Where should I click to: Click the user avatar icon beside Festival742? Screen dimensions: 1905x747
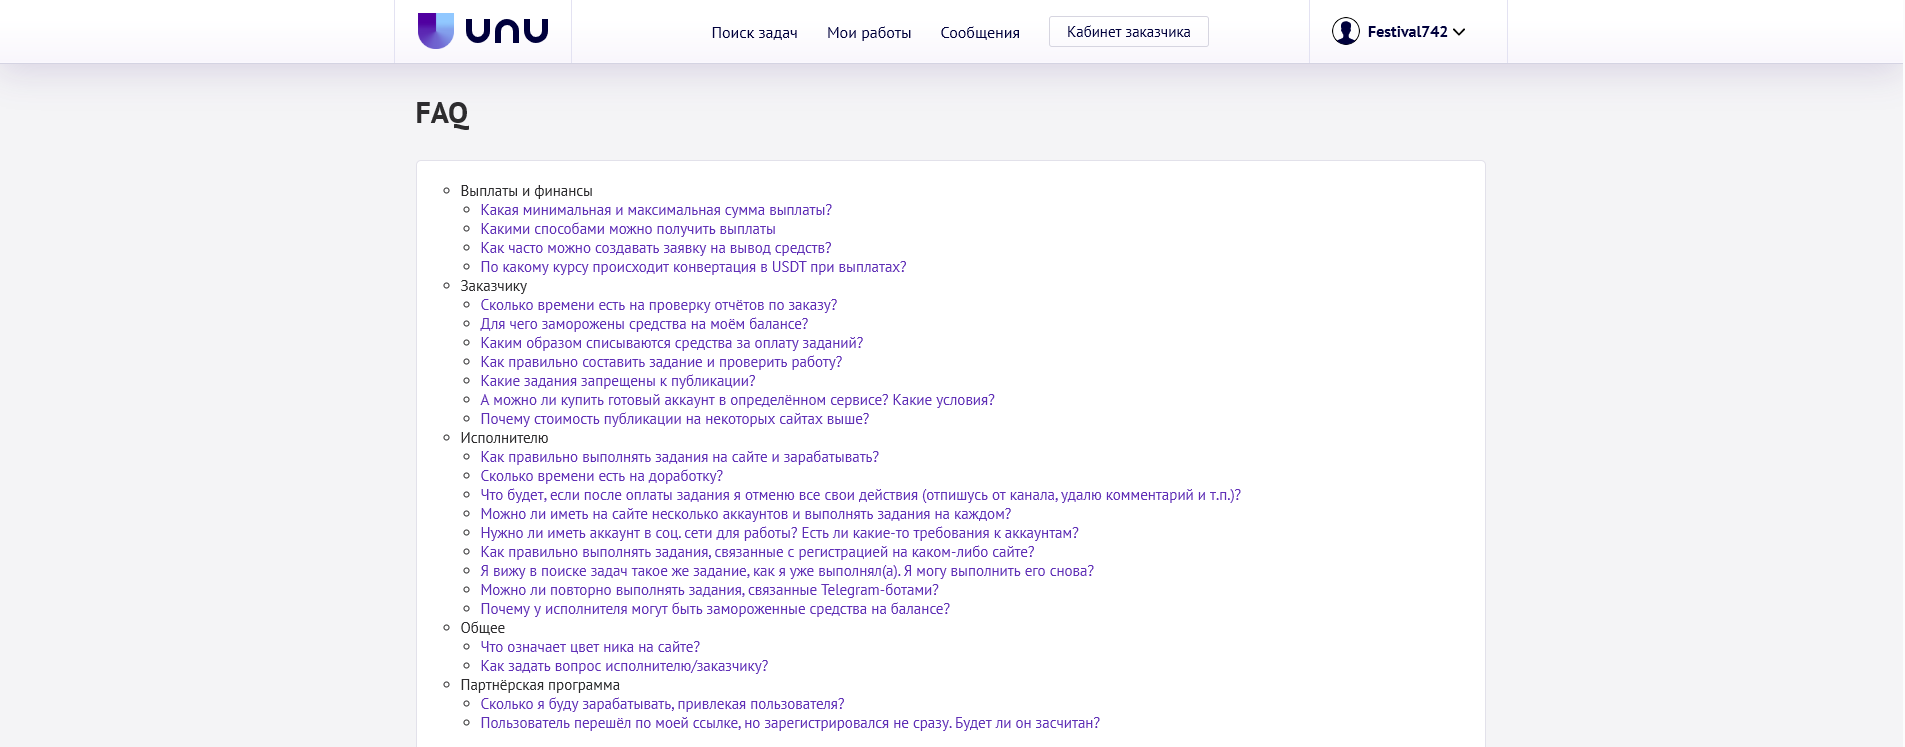1345,32
